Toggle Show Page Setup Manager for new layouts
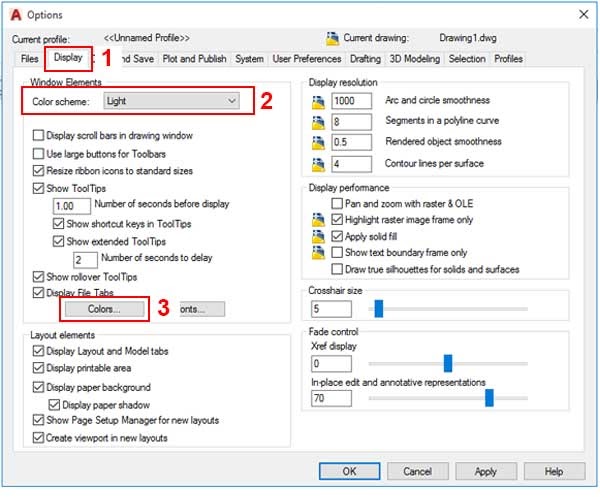 click(38, 420)
